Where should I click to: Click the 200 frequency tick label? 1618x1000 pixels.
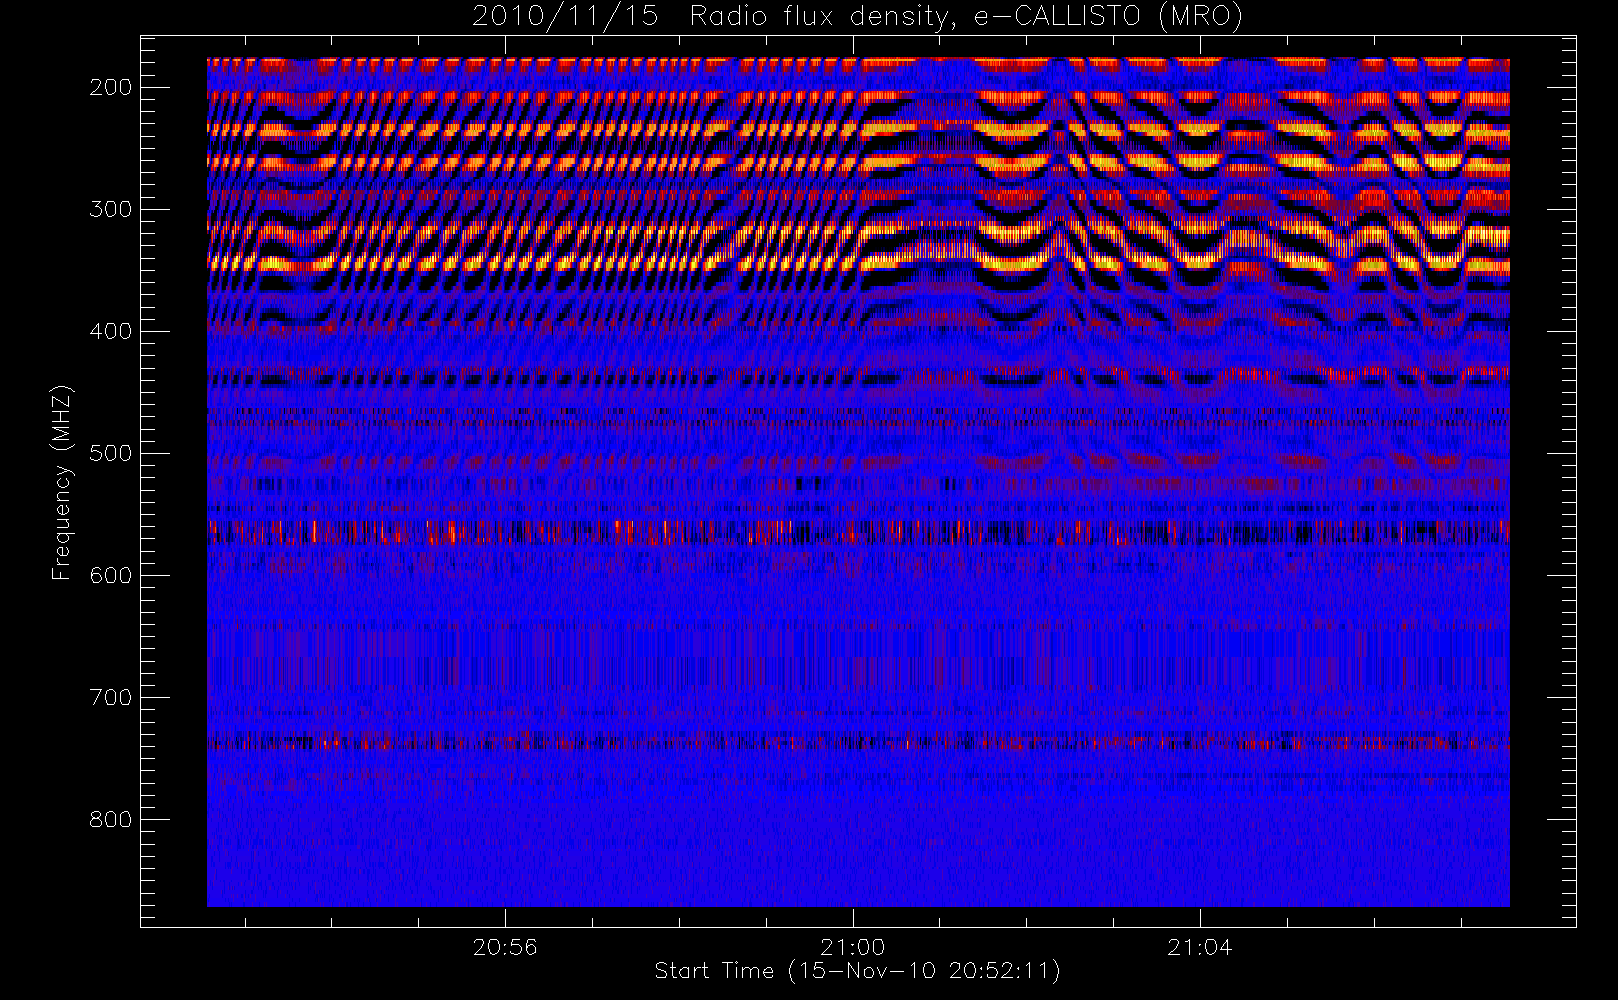(x=110, y=87)
